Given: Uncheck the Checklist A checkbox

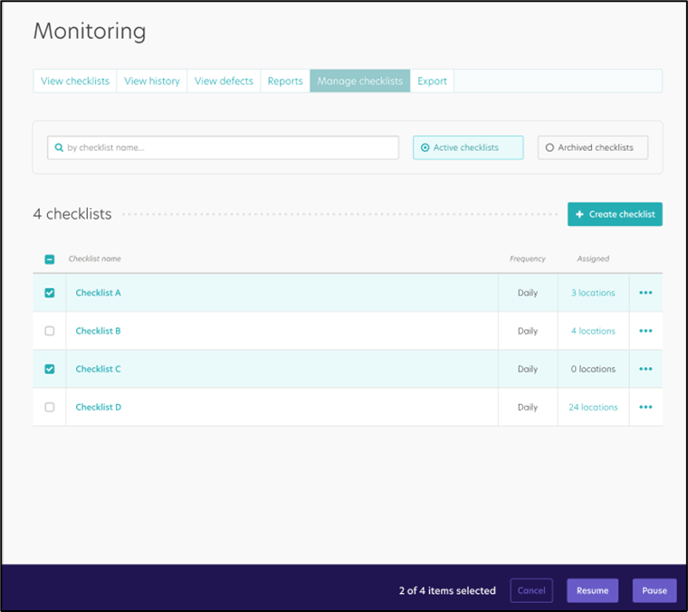Looking at the screenshot, I should tap(50, 293).
